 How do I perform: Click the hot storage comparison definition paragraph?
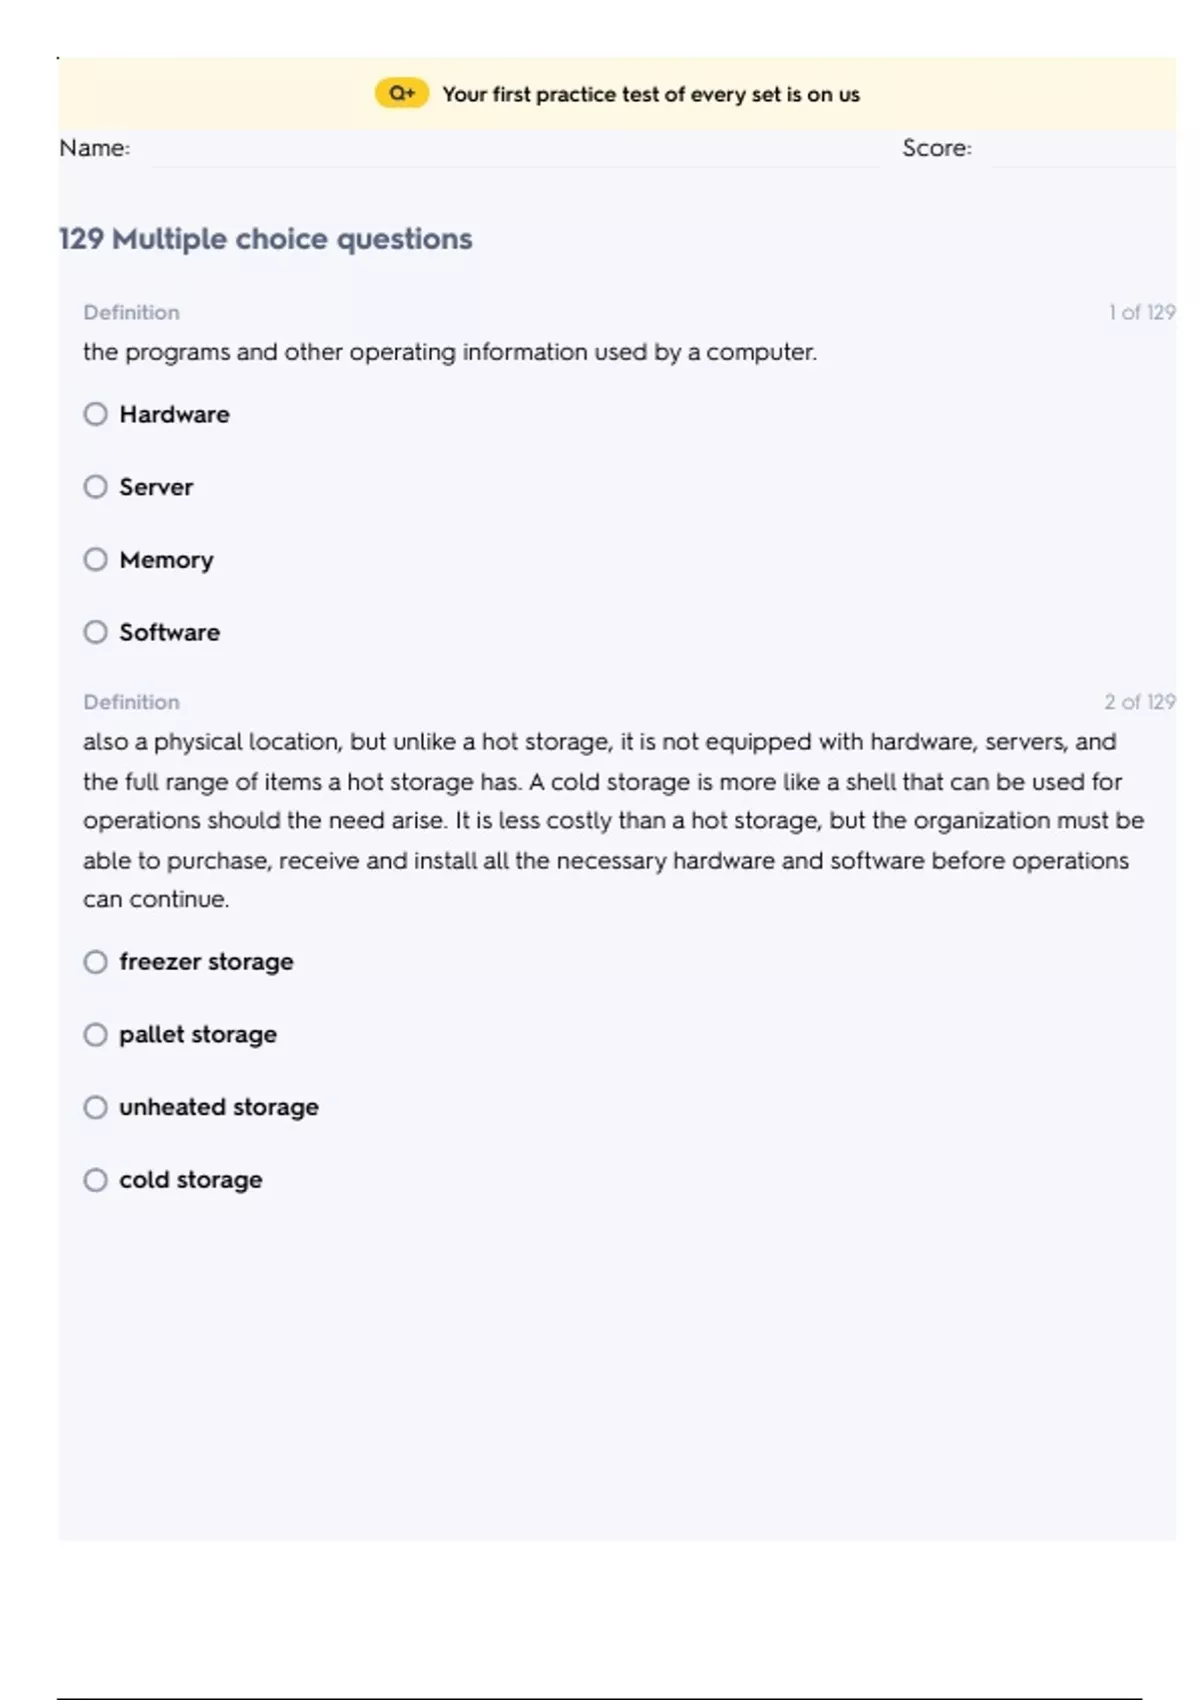pos(612,820)
